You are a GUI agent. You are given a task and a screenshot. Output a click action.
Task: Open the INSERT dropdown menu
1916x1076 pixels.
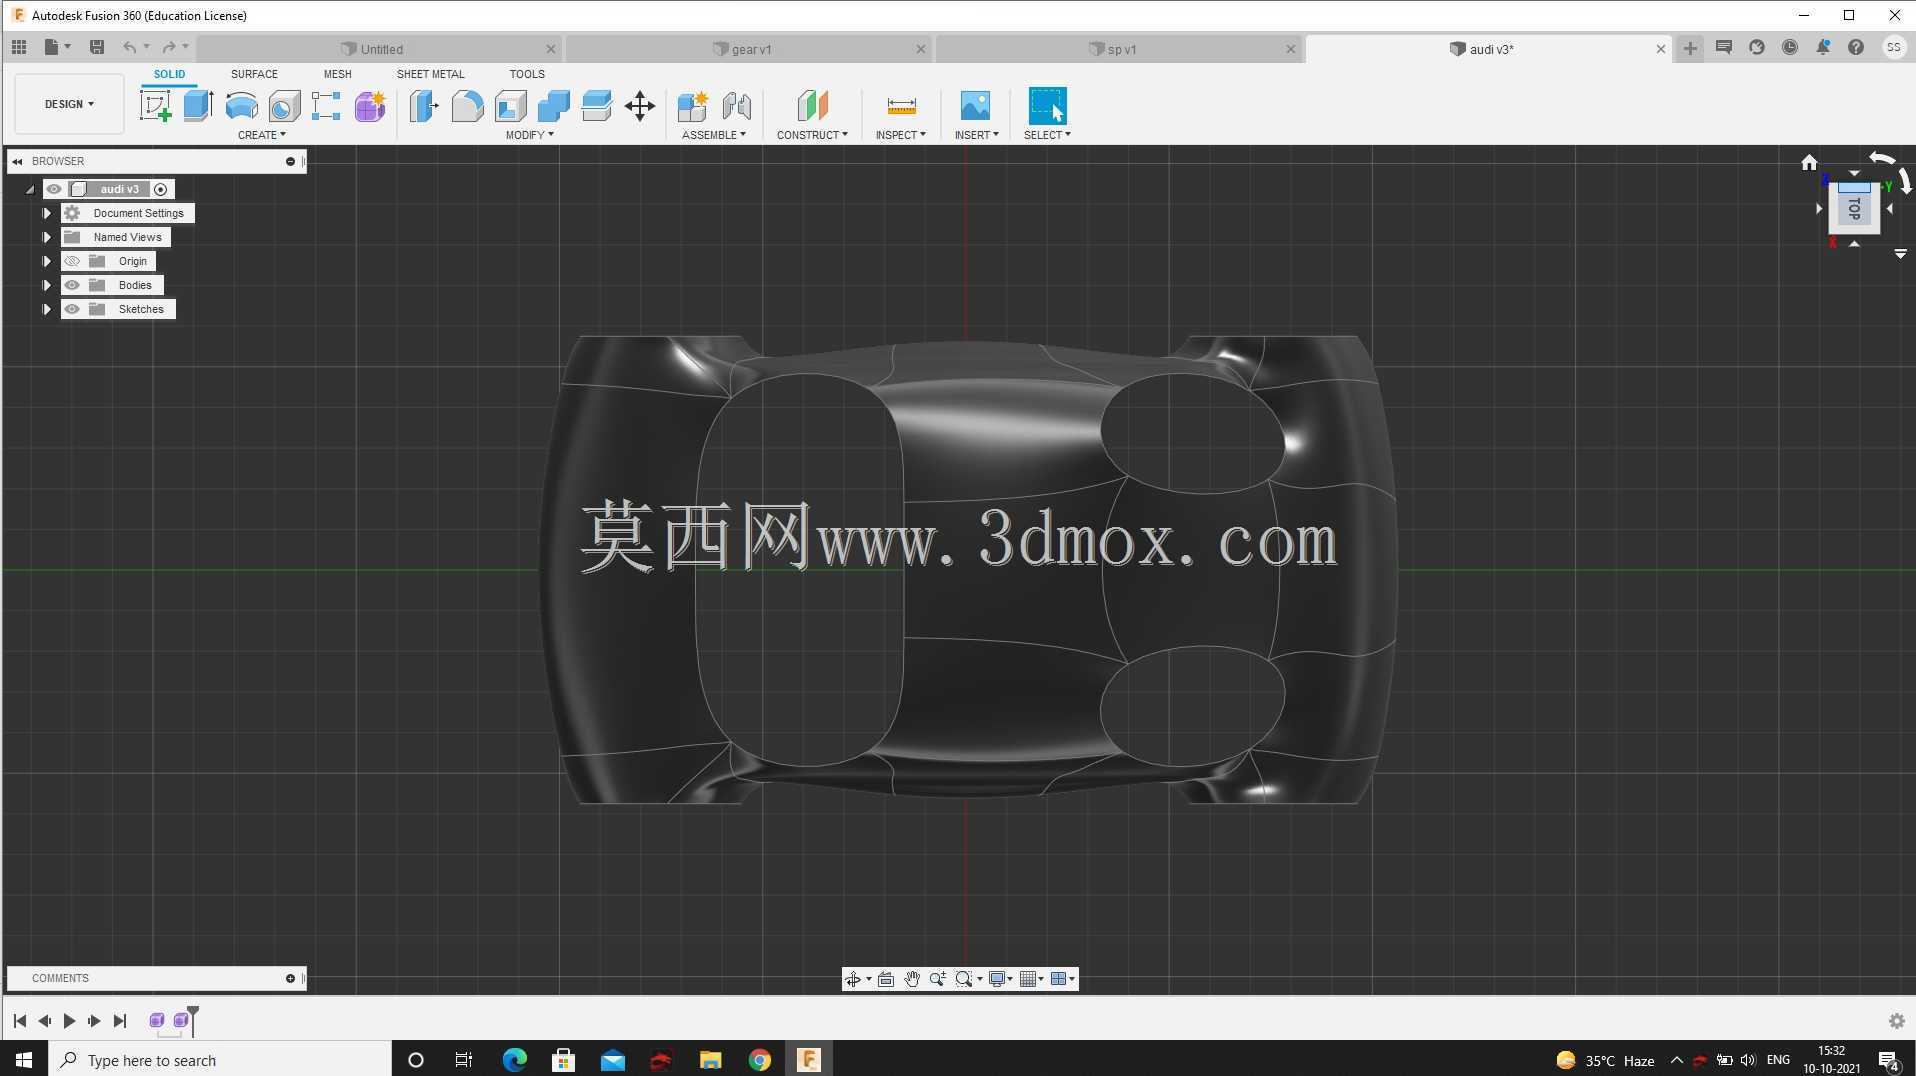(976, 135)
